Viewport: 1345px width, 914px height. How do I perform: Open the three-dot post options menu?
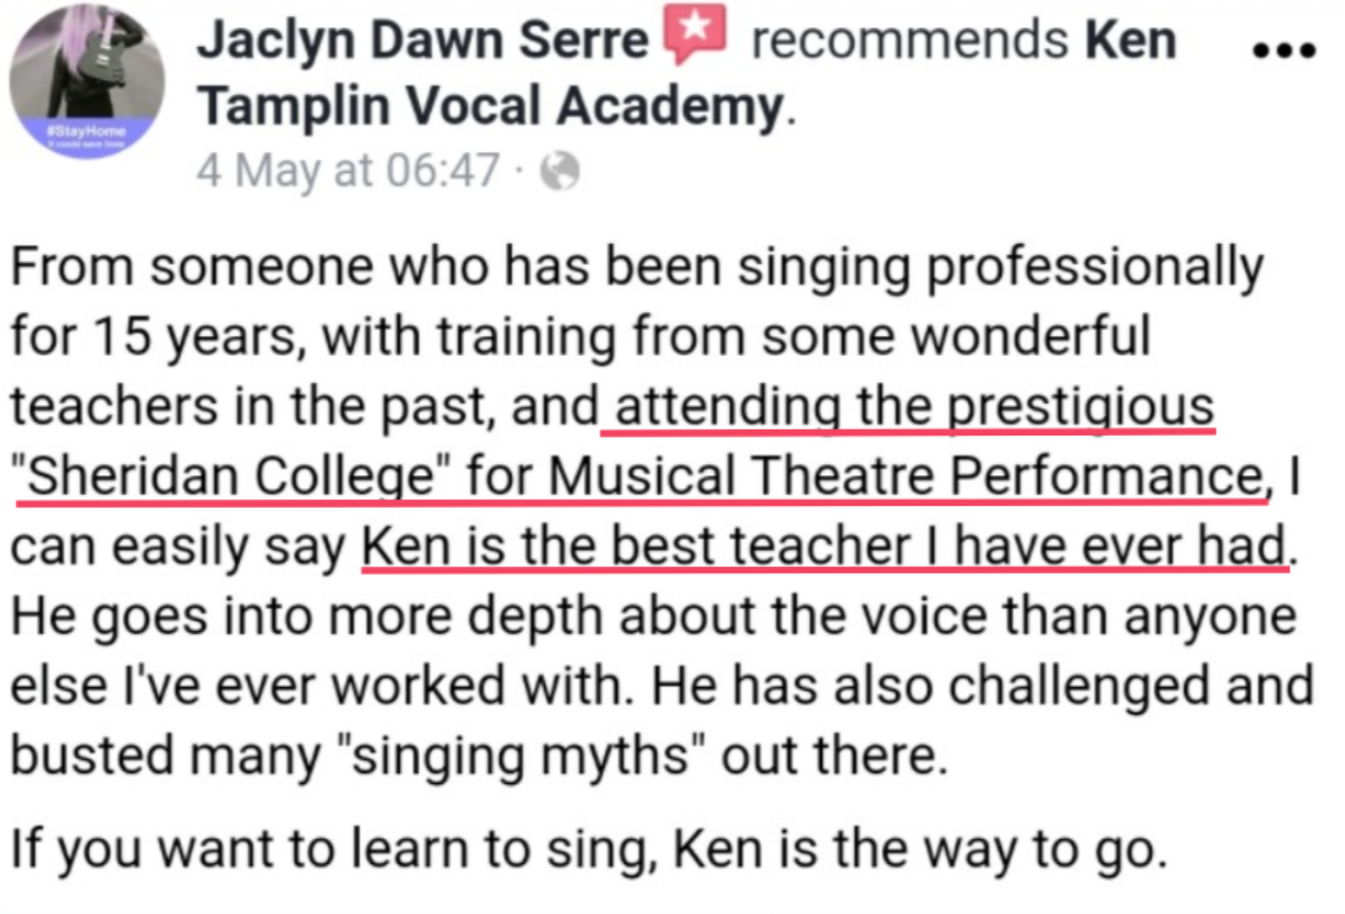click(x=1284, y=50)
